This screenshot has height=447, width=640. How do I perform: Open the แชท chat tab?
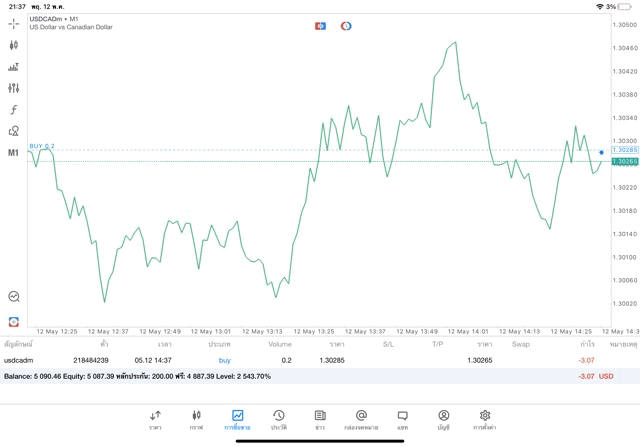click(x=402, y=419)
